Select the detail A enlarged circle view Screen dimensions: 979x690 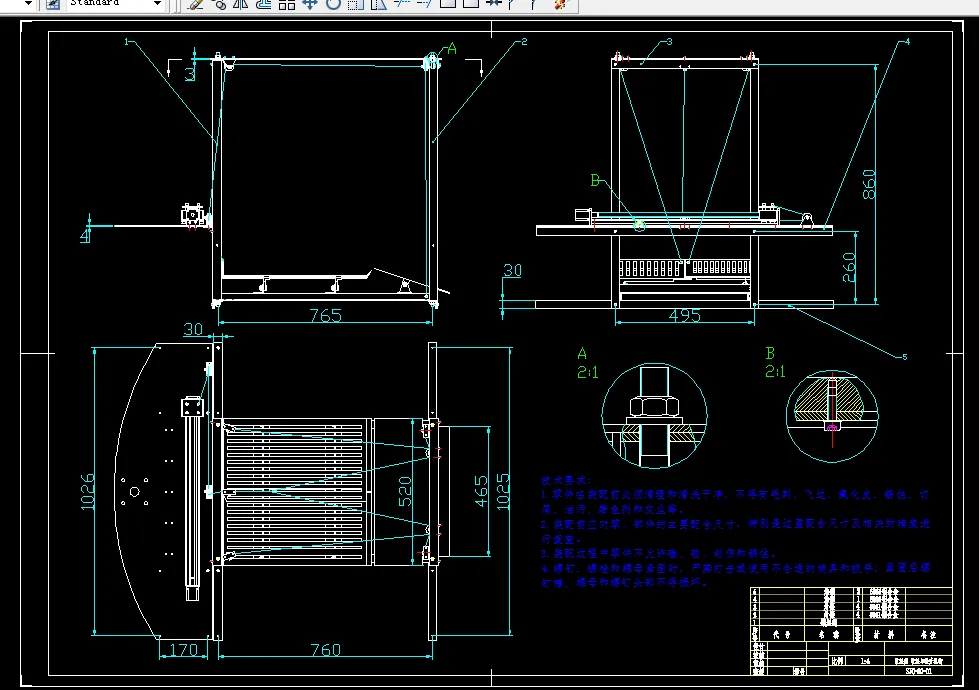tap(654, 416)
